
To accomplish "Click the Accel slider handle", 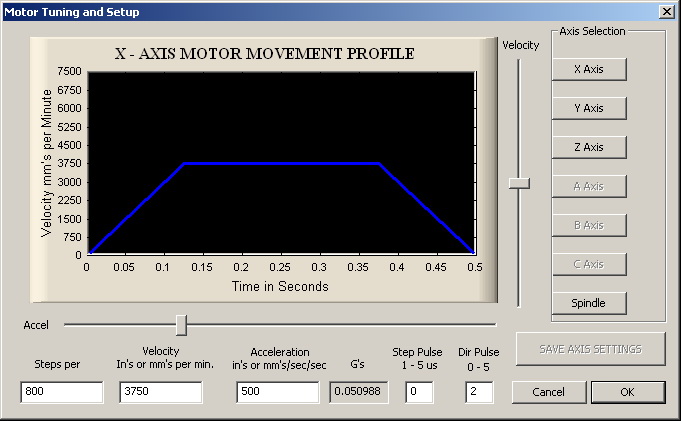I will pos(182,325).
